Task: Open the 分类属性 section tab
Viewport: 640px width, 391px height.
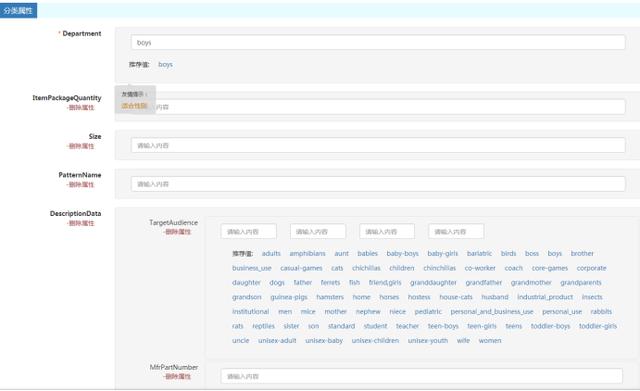Action: pyautogui.click(x=18, y=11)
